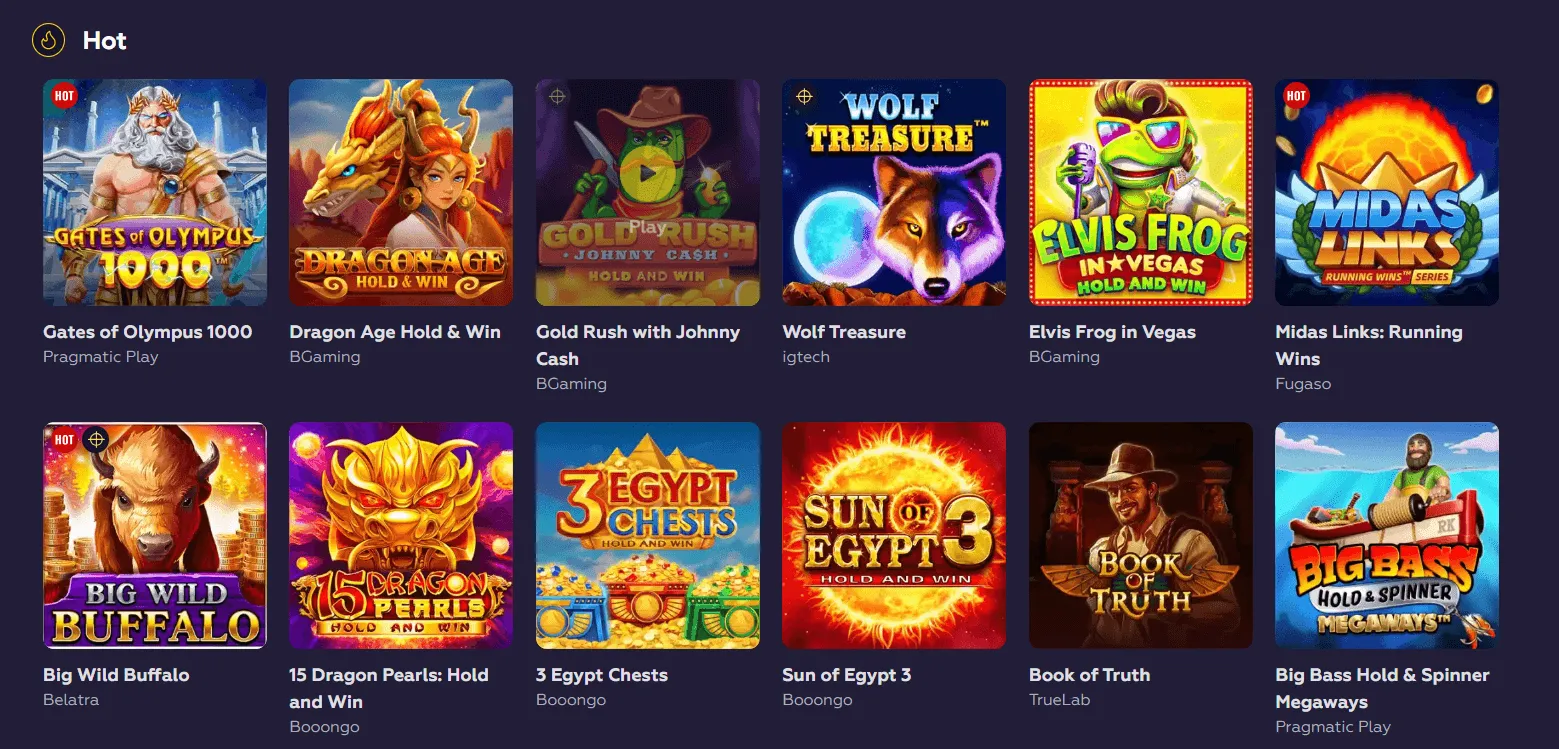
Task: Open the Elvis Frog in Vegas thumbnail
Action: point(1139,192)
